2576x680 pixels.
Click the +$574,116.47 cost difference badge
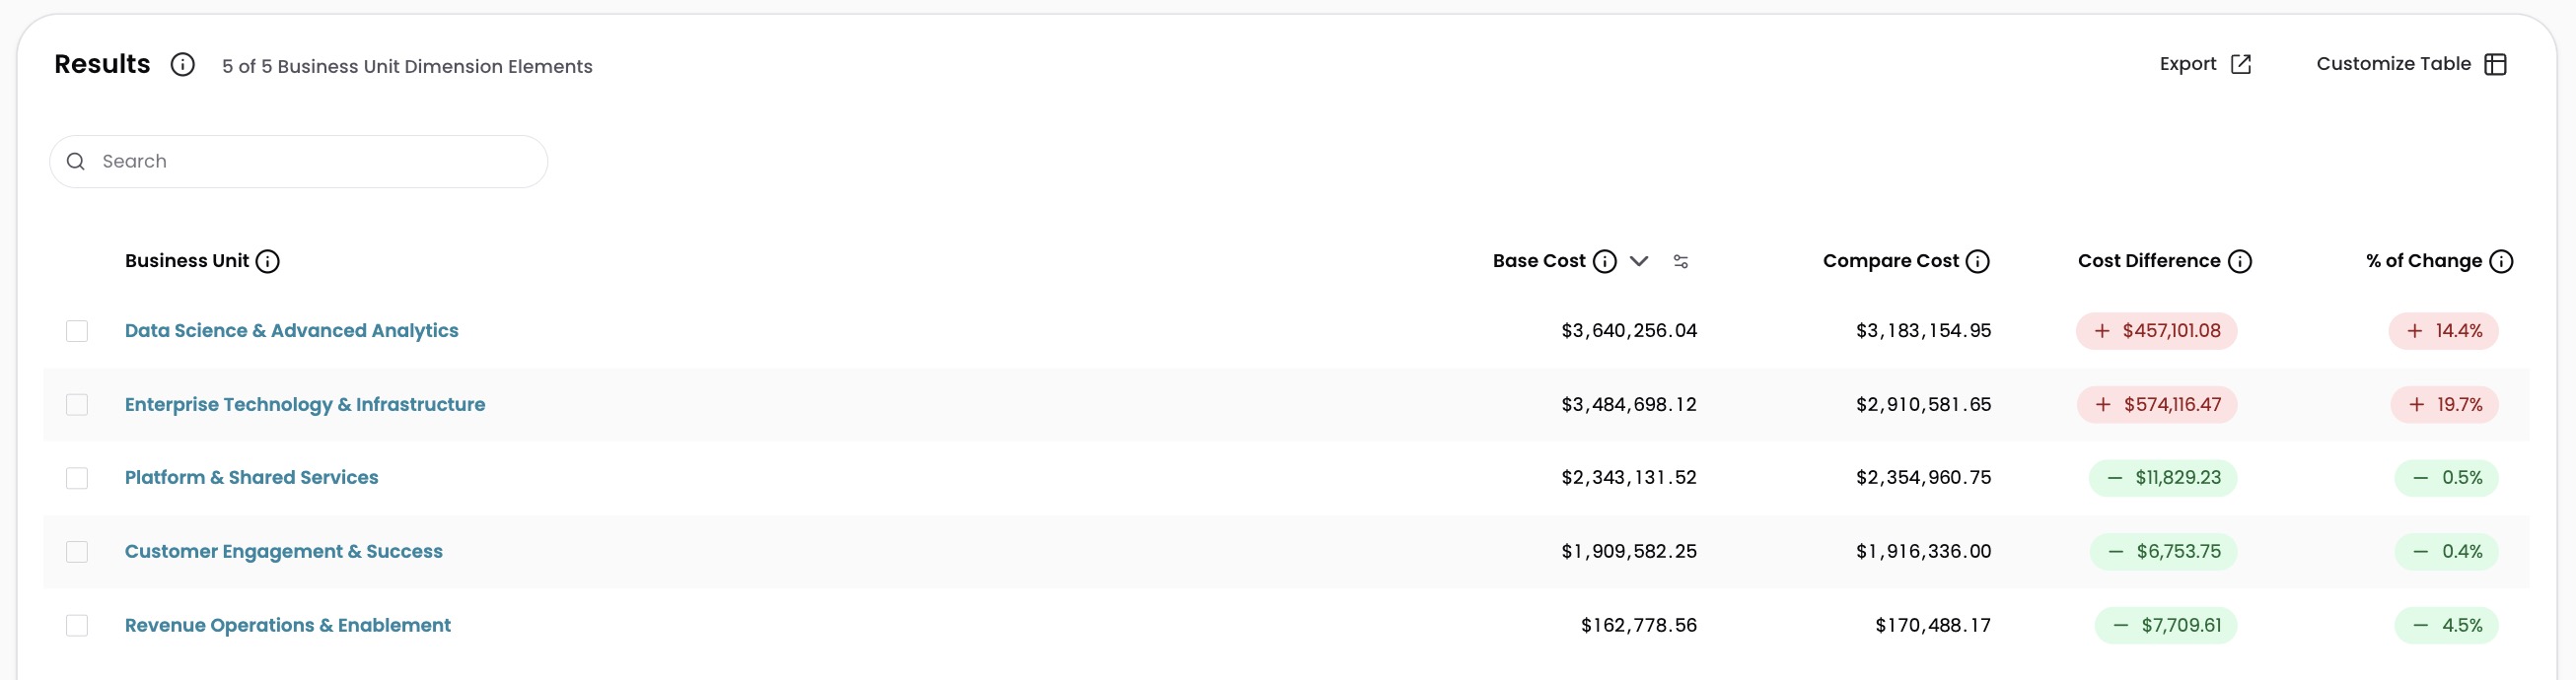tap(2157, 405)
